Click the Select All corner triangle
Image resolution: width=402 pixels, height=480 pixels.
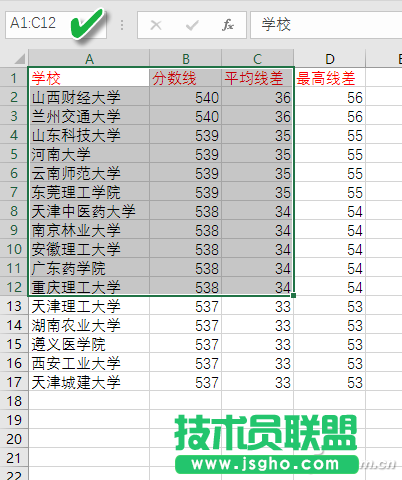[x=20, y=59]
